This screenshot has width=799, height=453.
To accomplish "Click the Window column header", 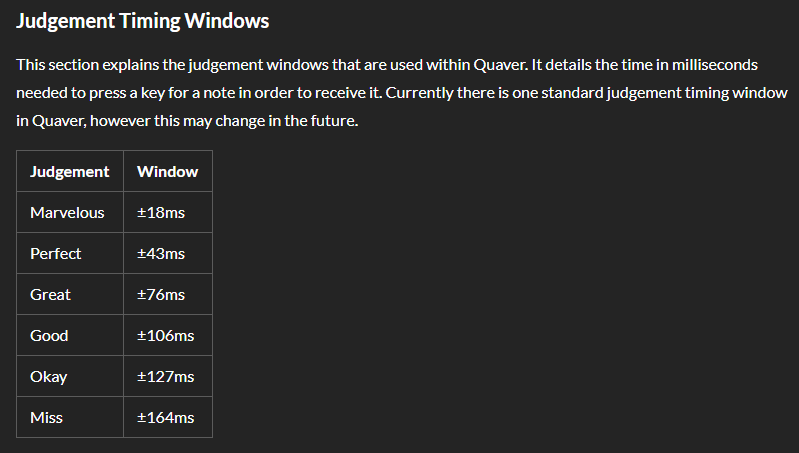I will click(167, 171).
